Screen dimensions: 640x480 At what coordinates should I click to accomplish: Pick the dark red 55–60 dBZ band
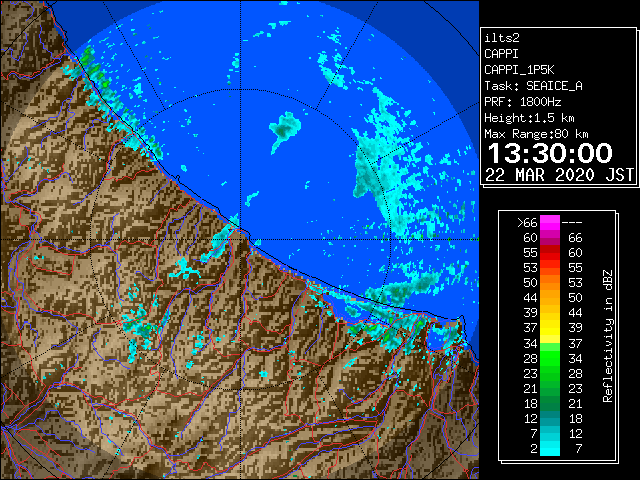(550, 253)
